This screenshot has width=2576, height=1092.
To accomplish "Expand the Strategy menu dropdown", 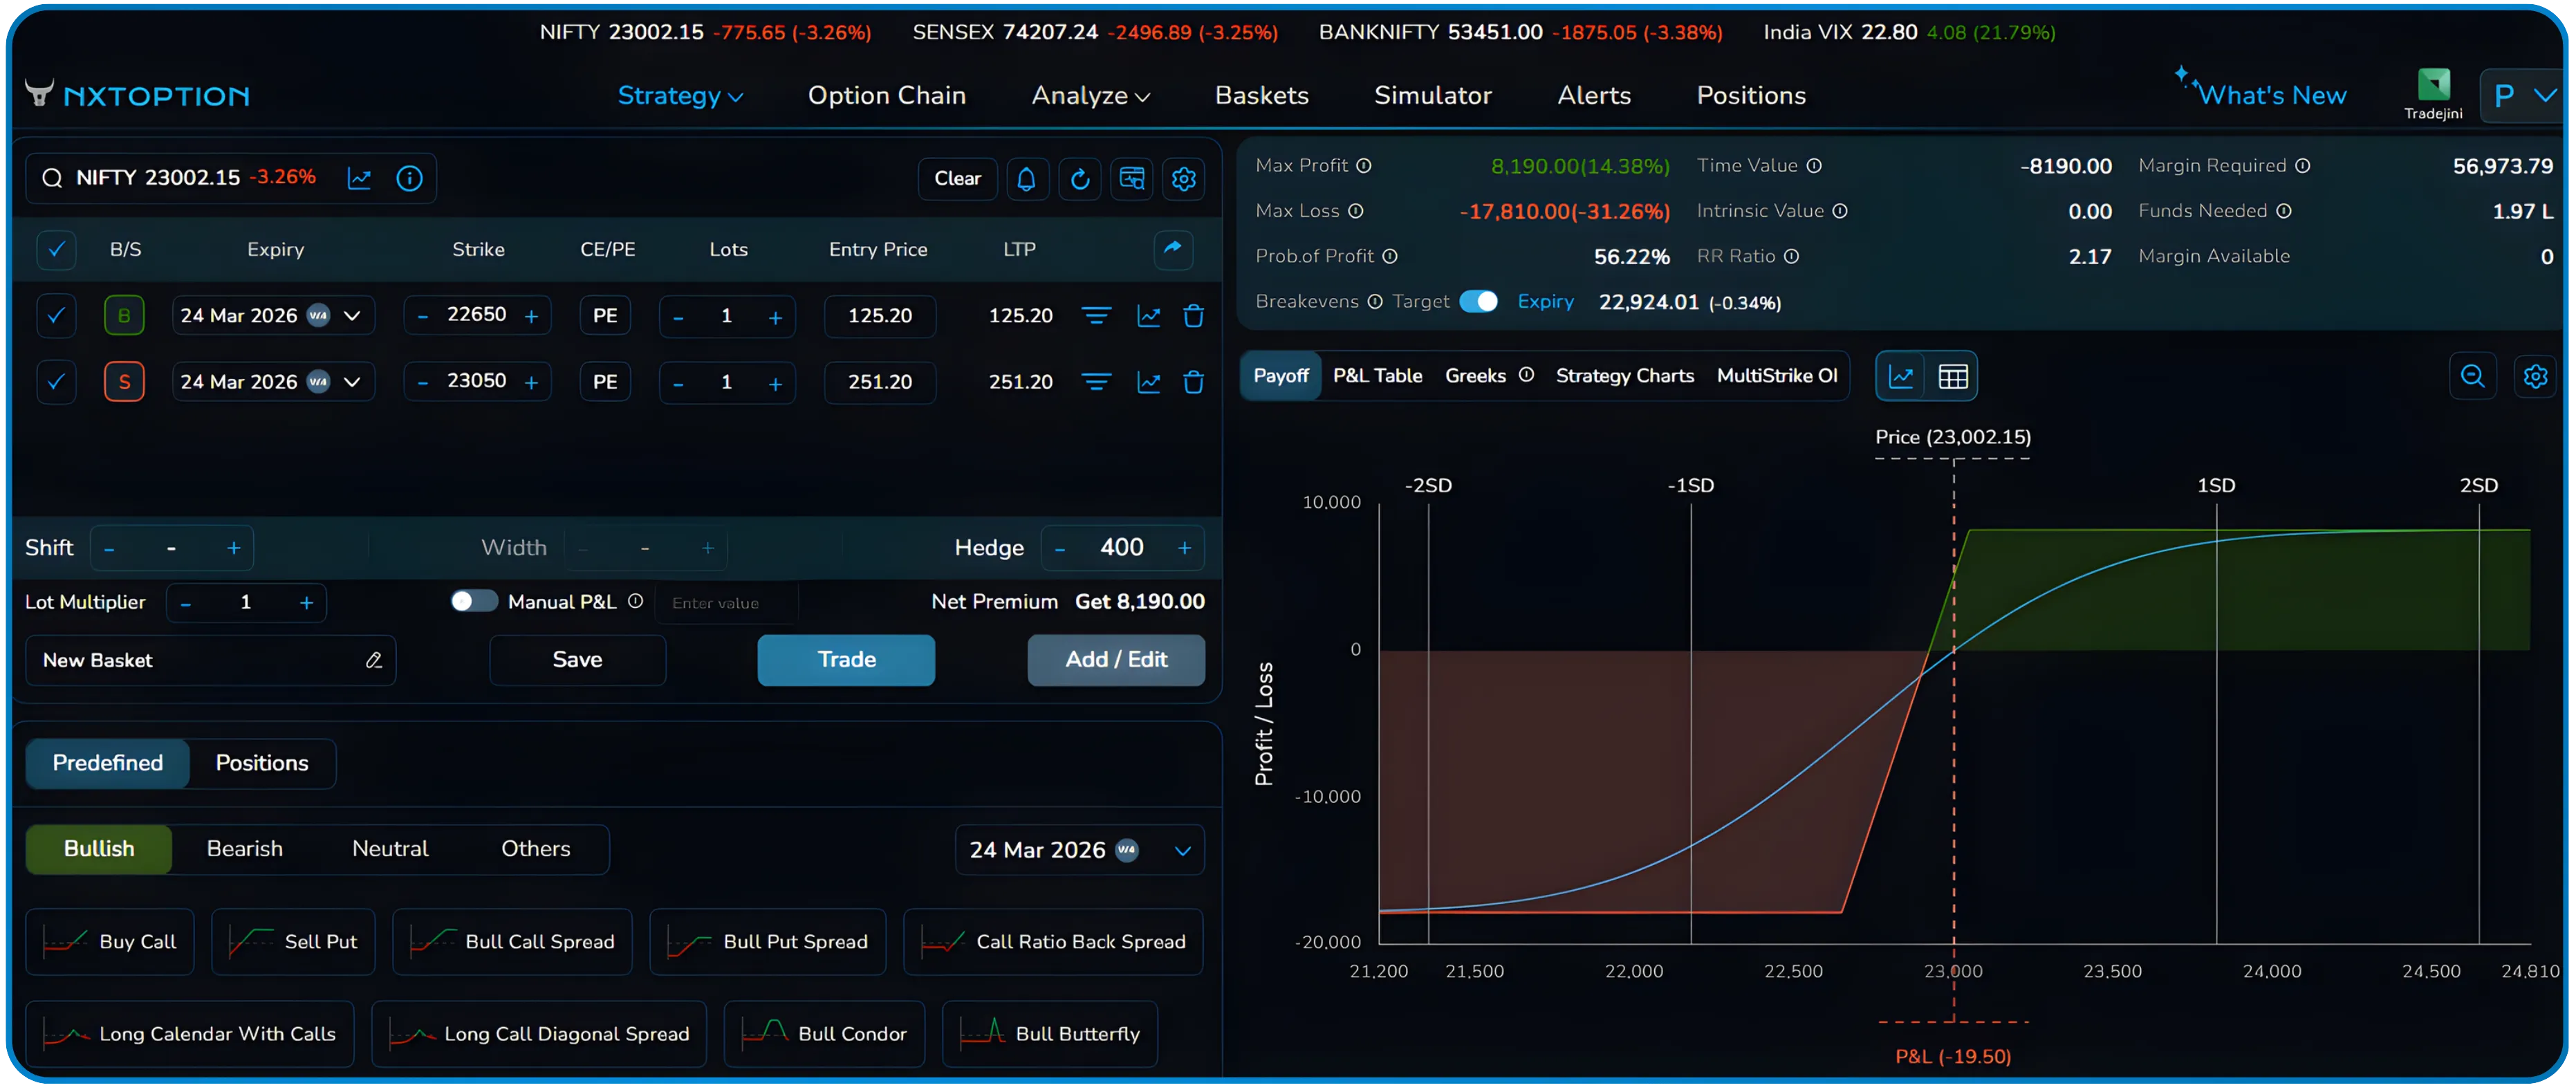I will [681, 95].
